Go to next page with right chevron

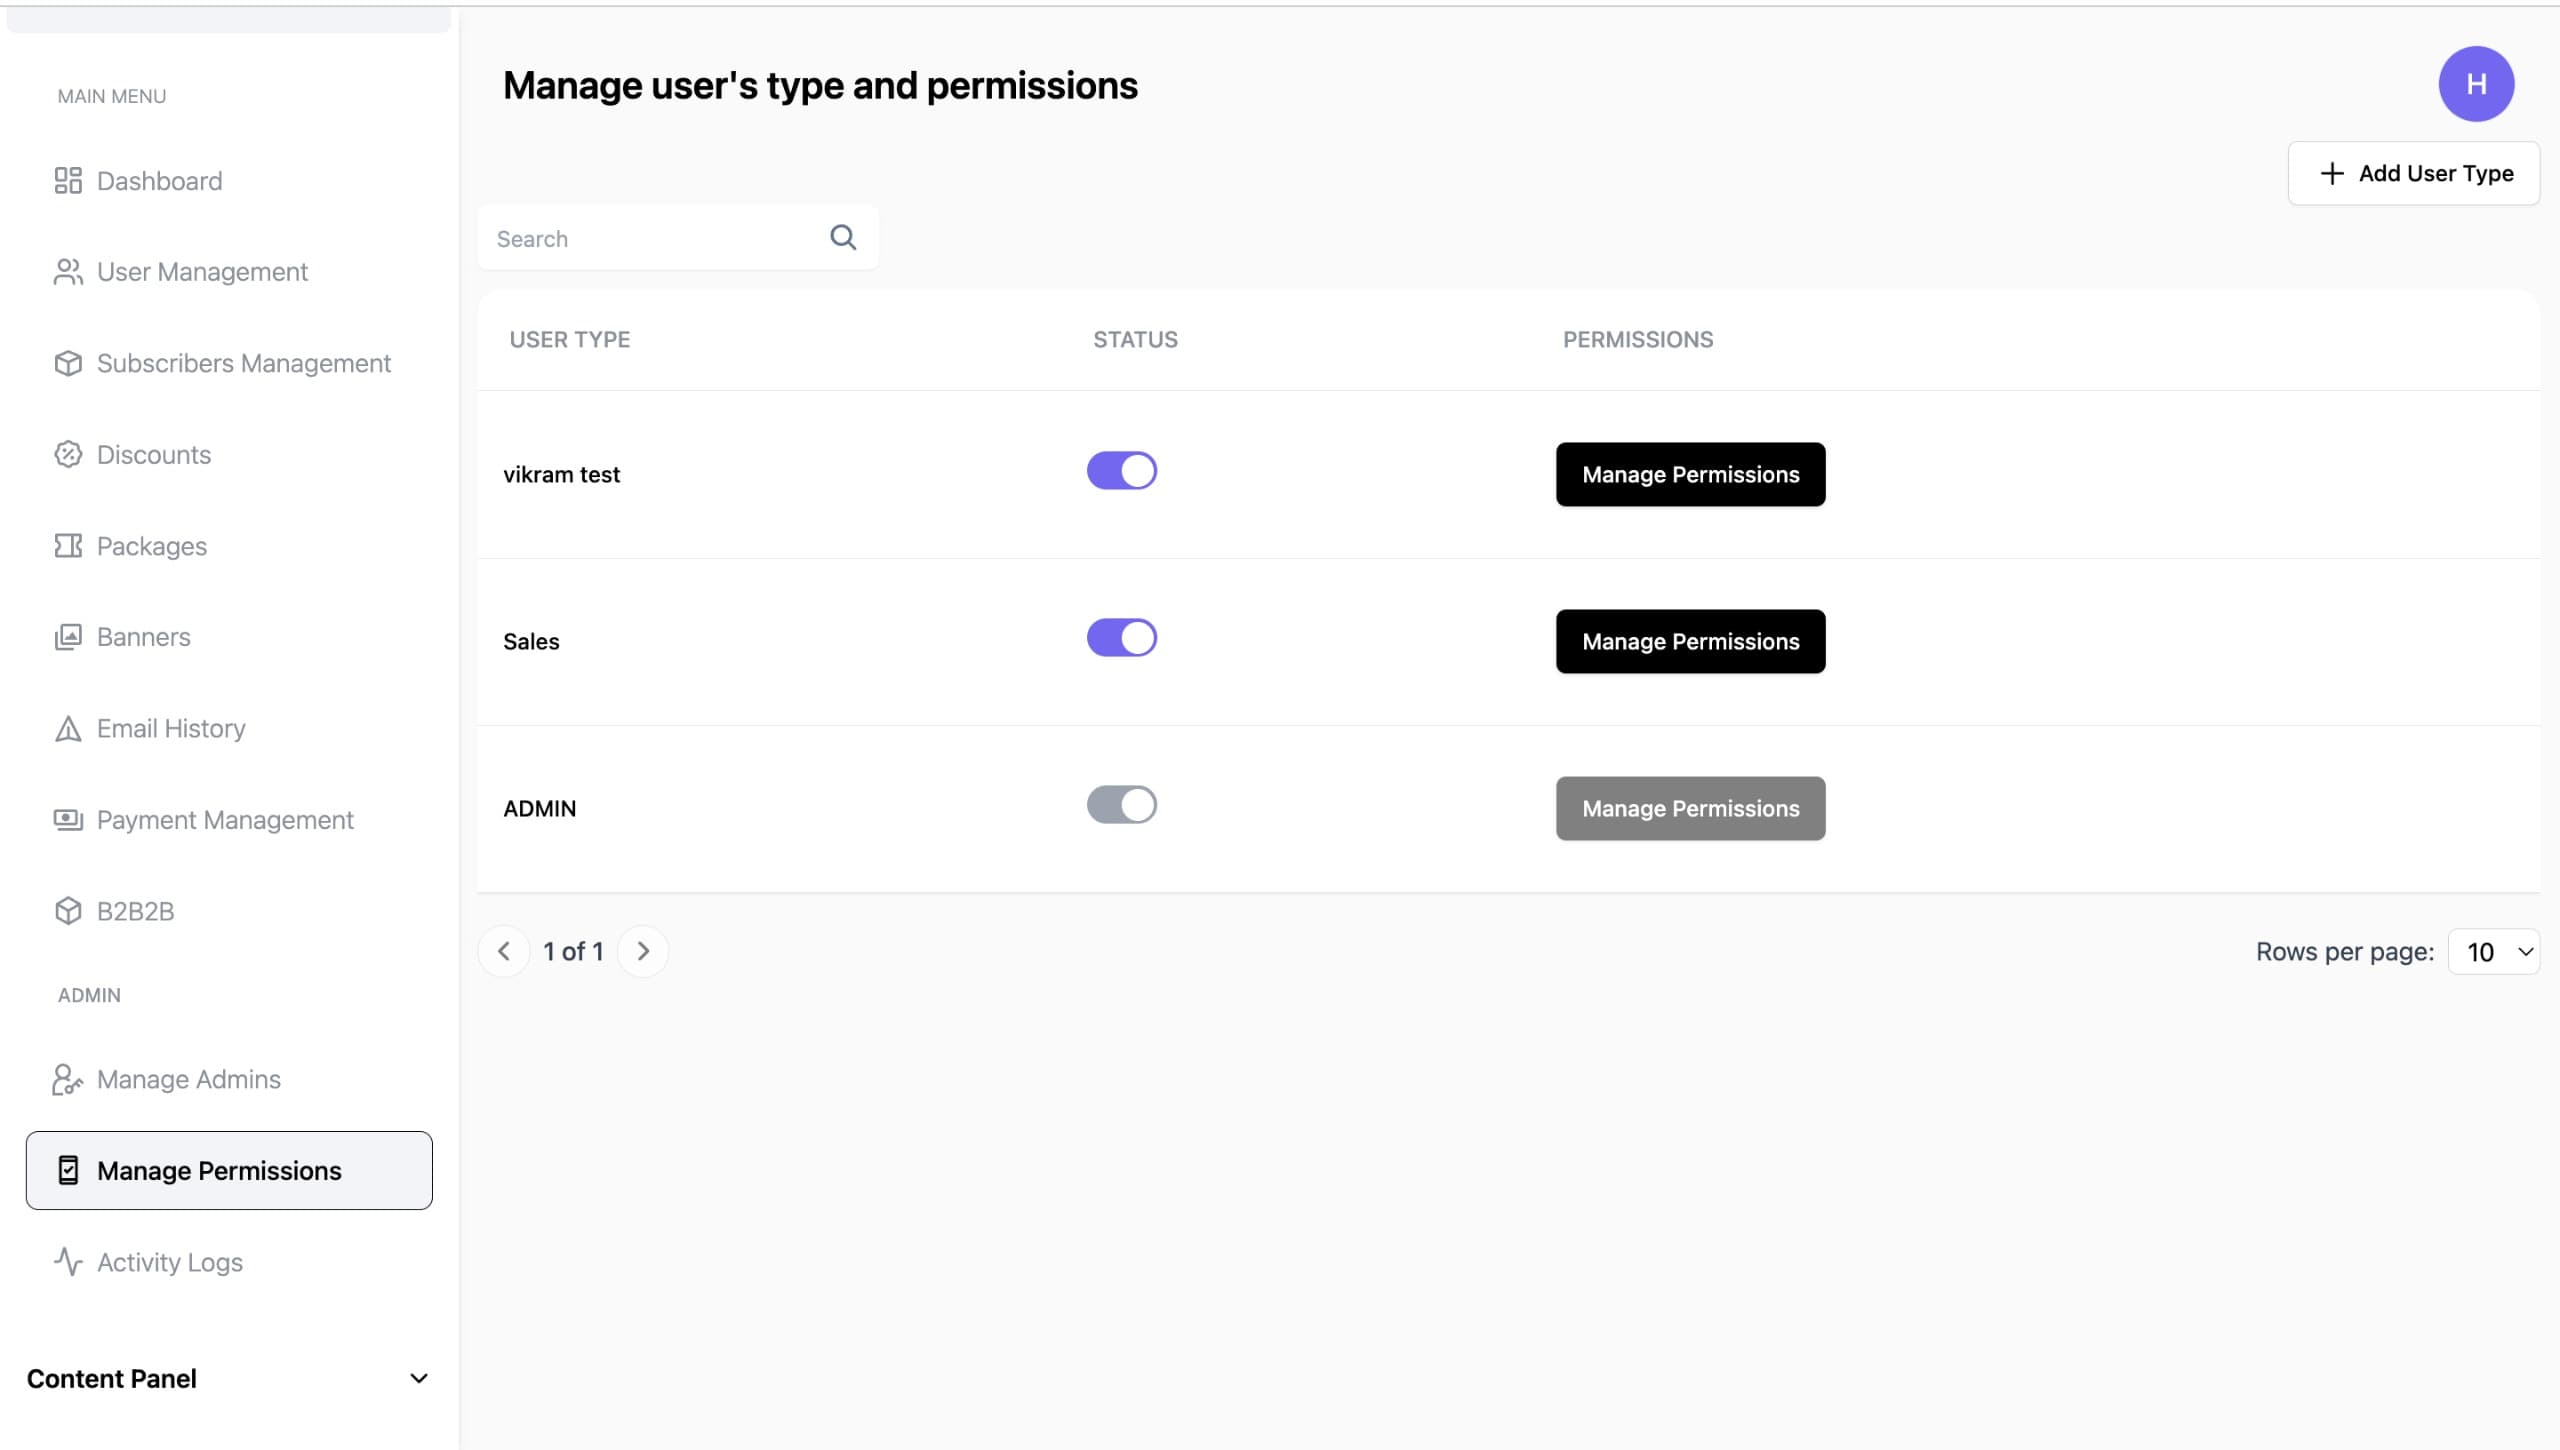tap(643, 951)
